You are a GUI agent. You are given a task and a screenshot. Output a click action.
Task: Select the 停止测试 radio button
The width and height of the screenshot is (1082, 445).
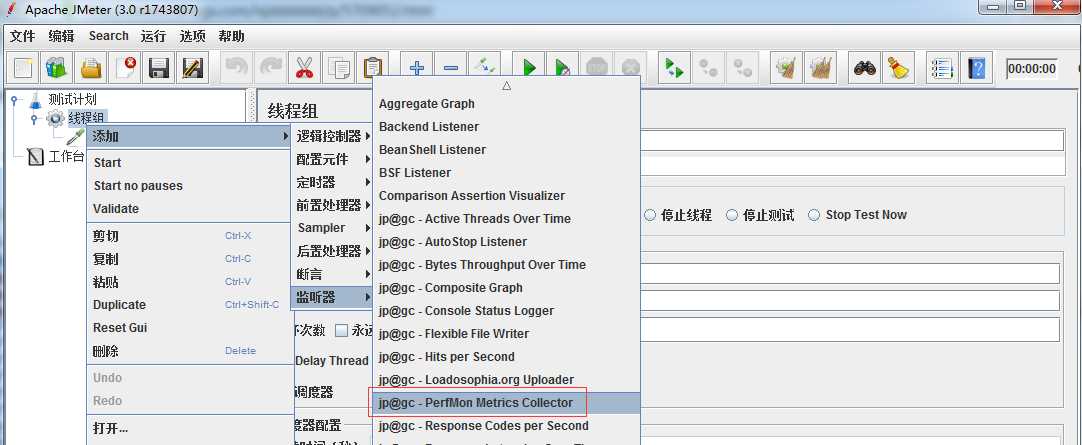click(732, 215)
